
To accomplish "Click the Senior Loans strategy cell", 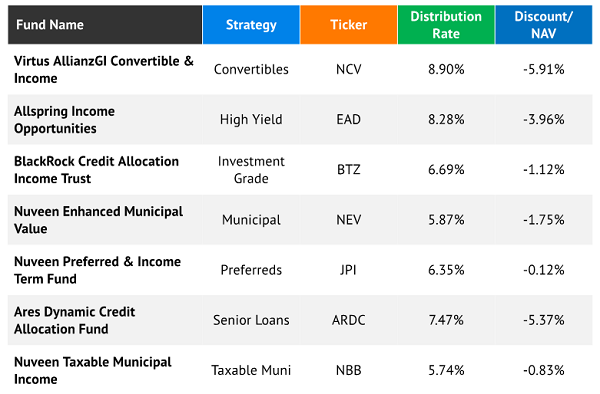I will pyautogui.click(x=251, y=320).
